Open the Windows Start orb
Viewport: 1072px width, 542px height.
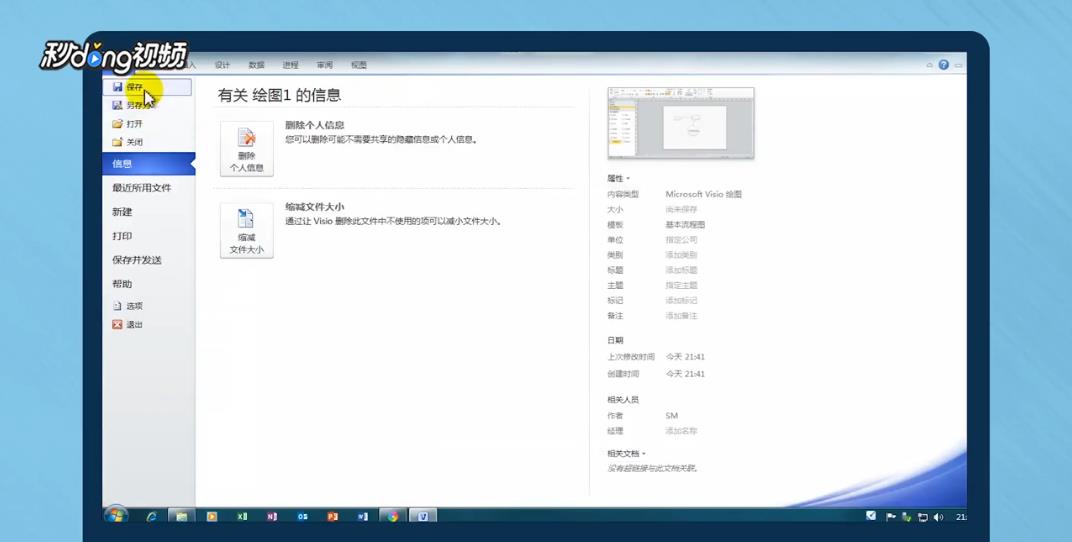coord(116,516)
